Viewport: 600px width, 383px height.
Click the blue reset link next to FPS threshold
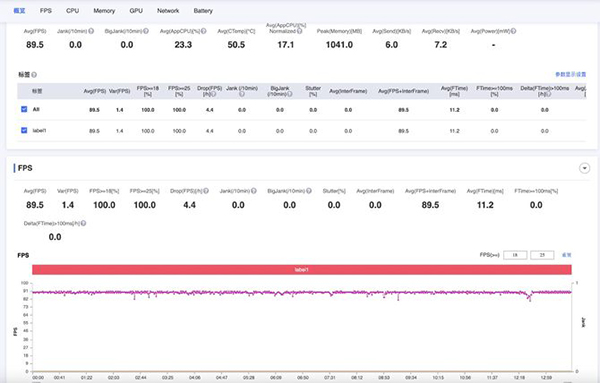click(566, 255)
